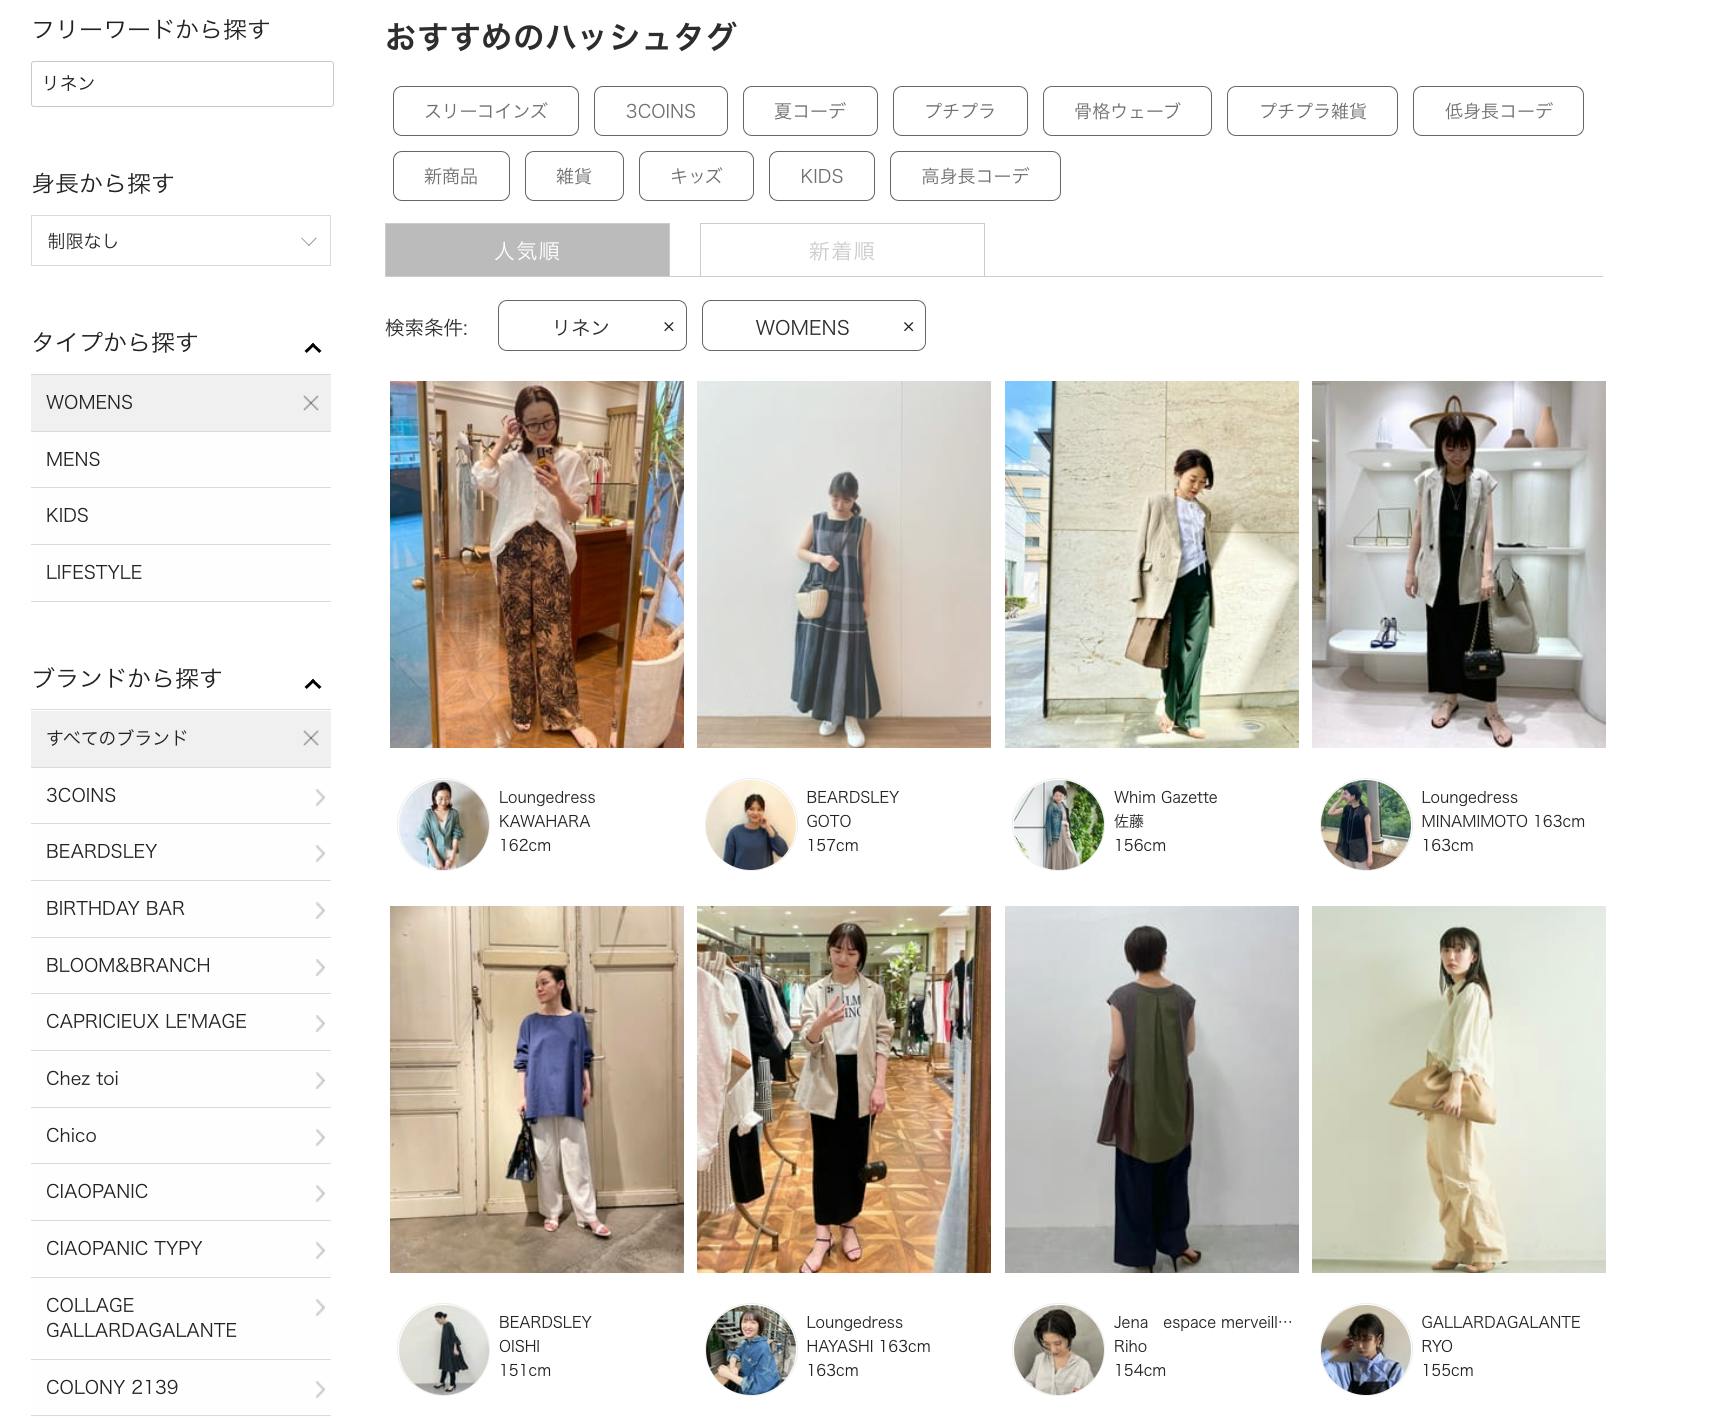The width and height of the screenshot is (1716, 1418).
Task: Open the BEARDSLEY brand arrow in the sidebar
Action: [320, 853]
